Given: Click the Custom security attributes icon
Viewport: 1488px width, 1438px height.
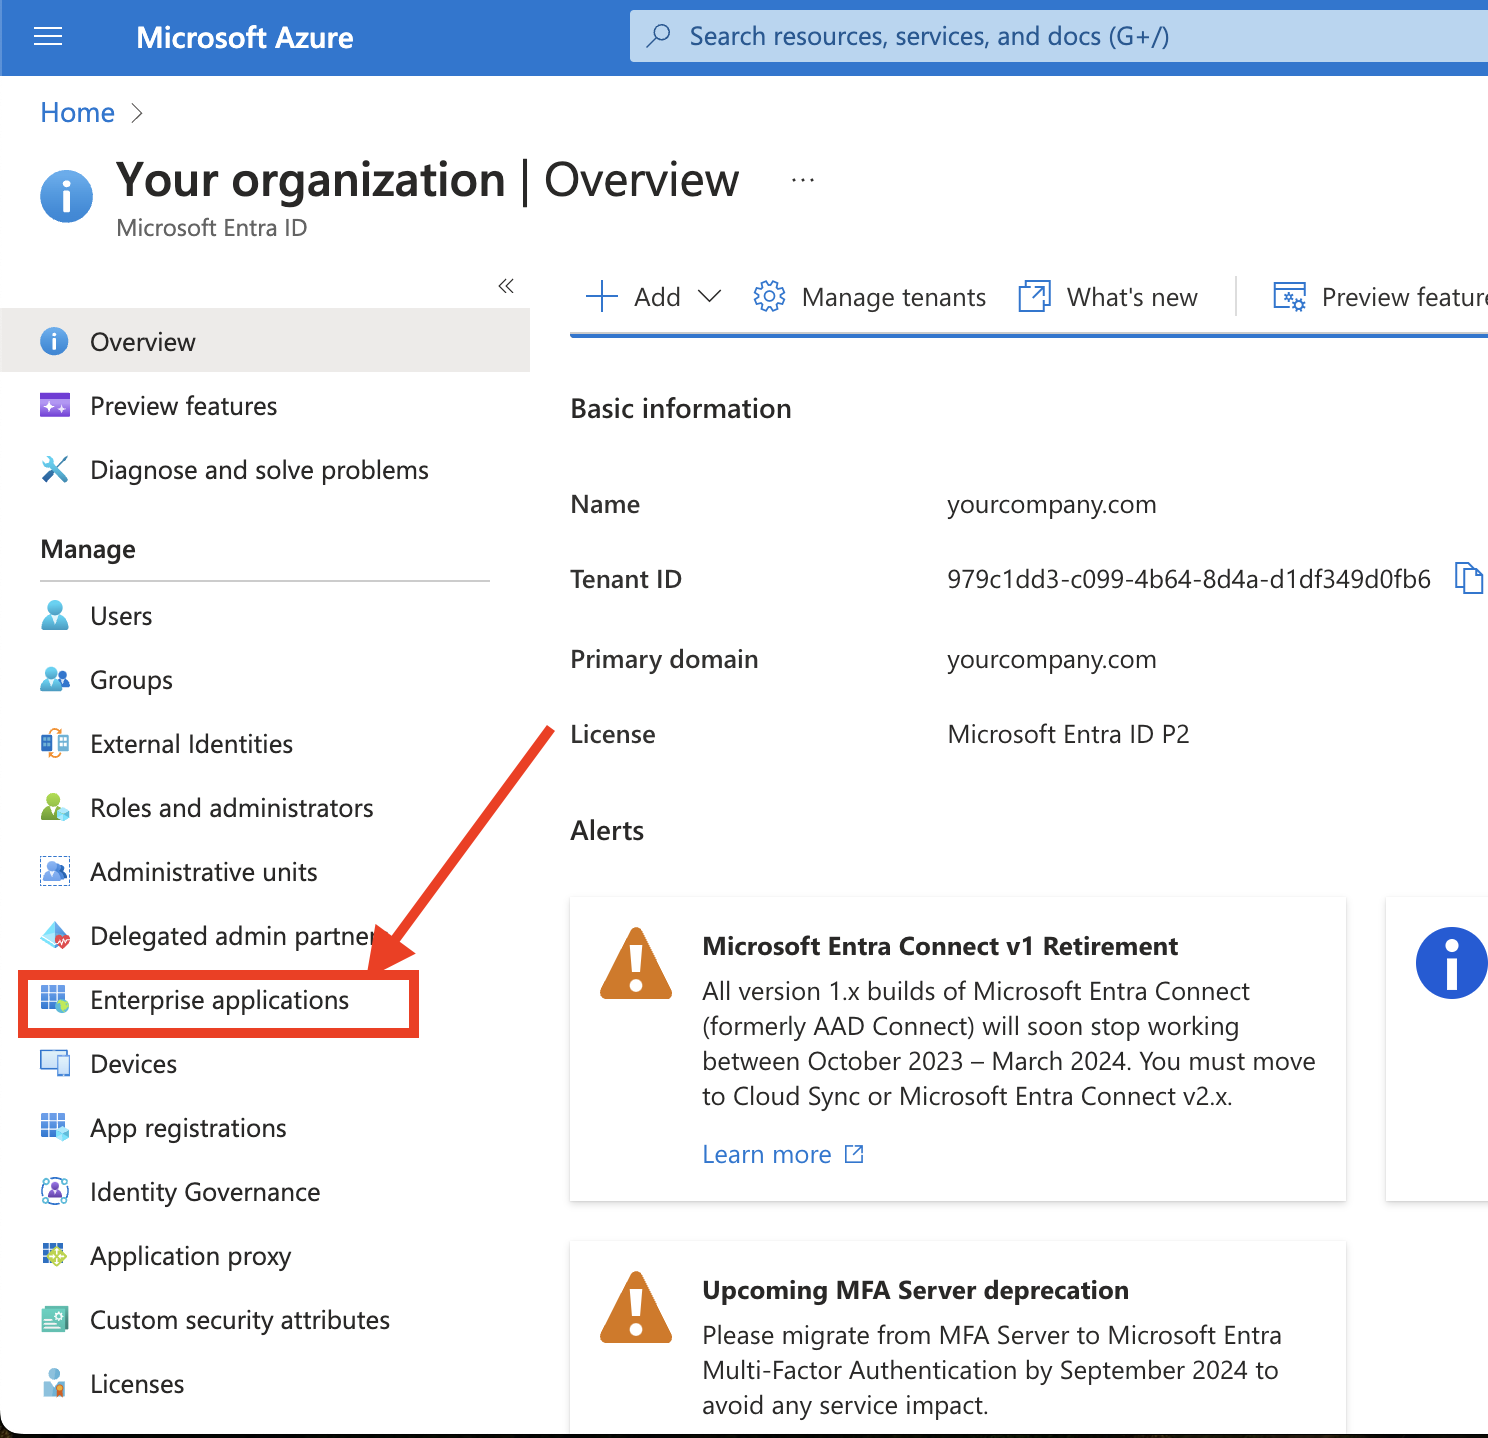Looking at the screenshot, I should click(x=55, y=1319).
